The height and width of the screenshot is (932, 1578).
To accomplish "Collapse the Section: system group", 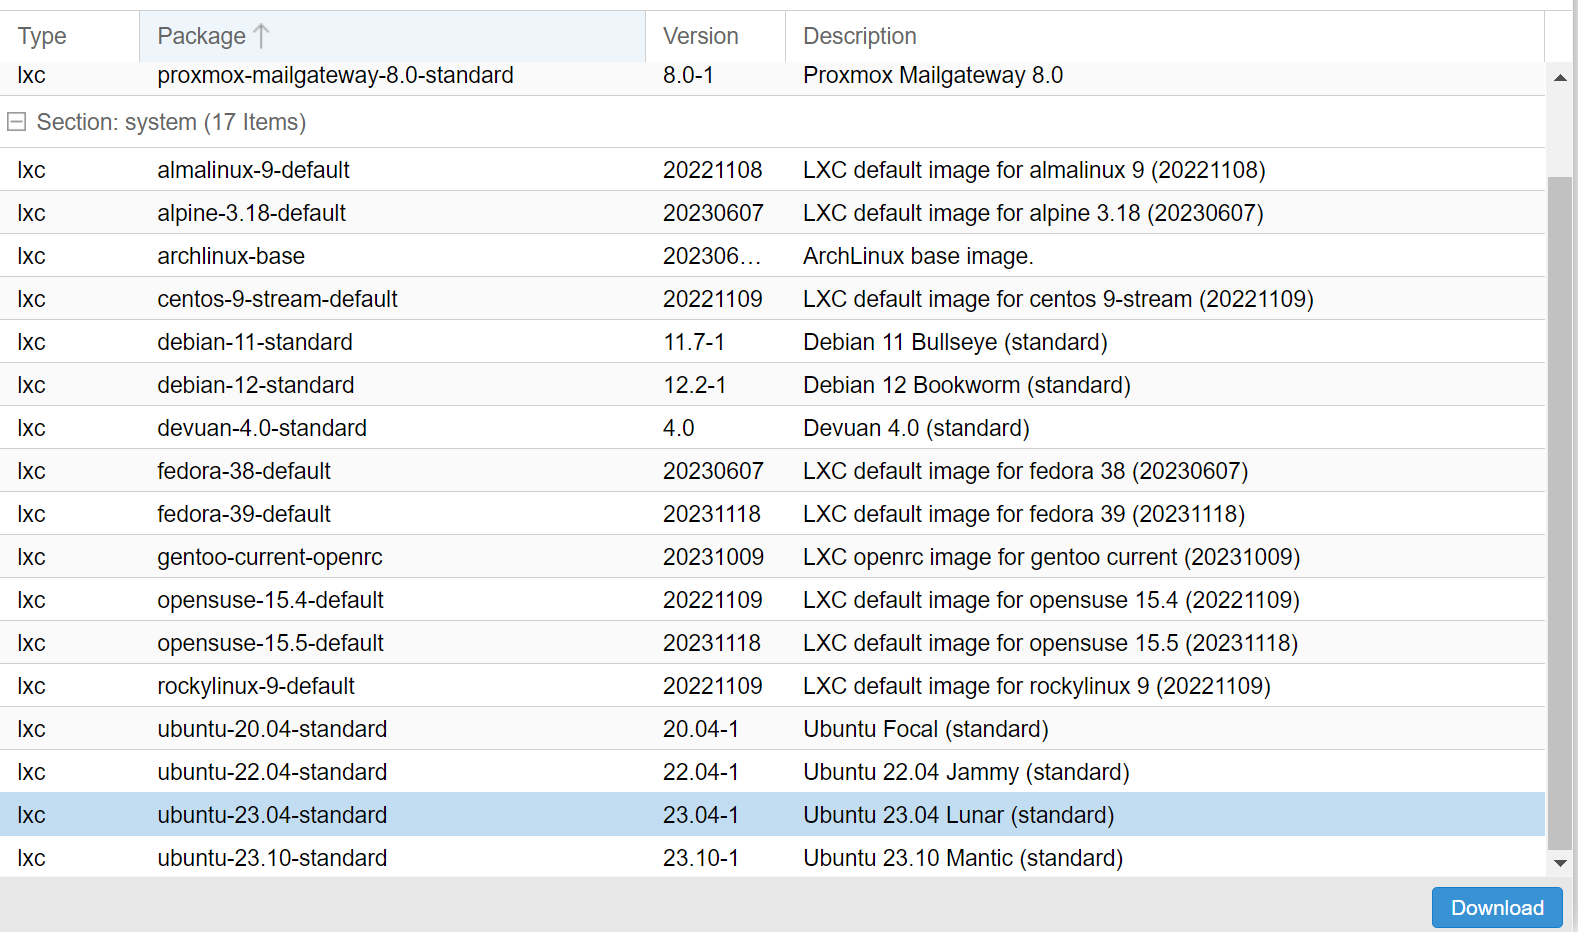I will (x=16, y=122).
